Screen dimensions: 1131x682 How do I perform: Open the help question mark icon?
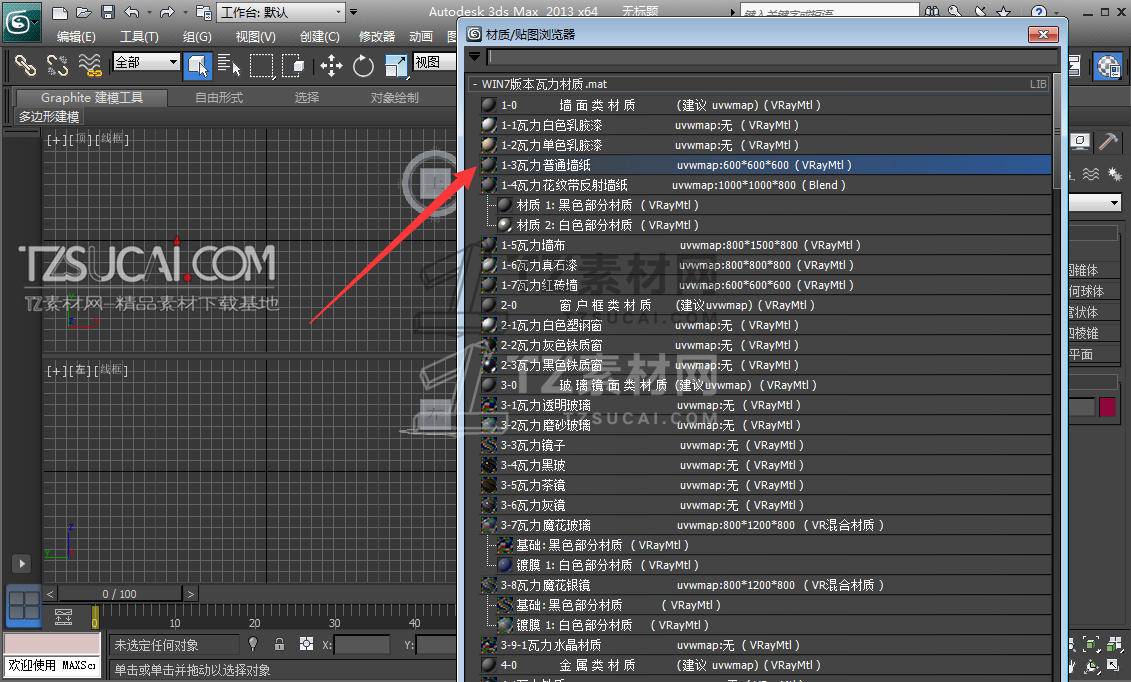click(1038, 11)
